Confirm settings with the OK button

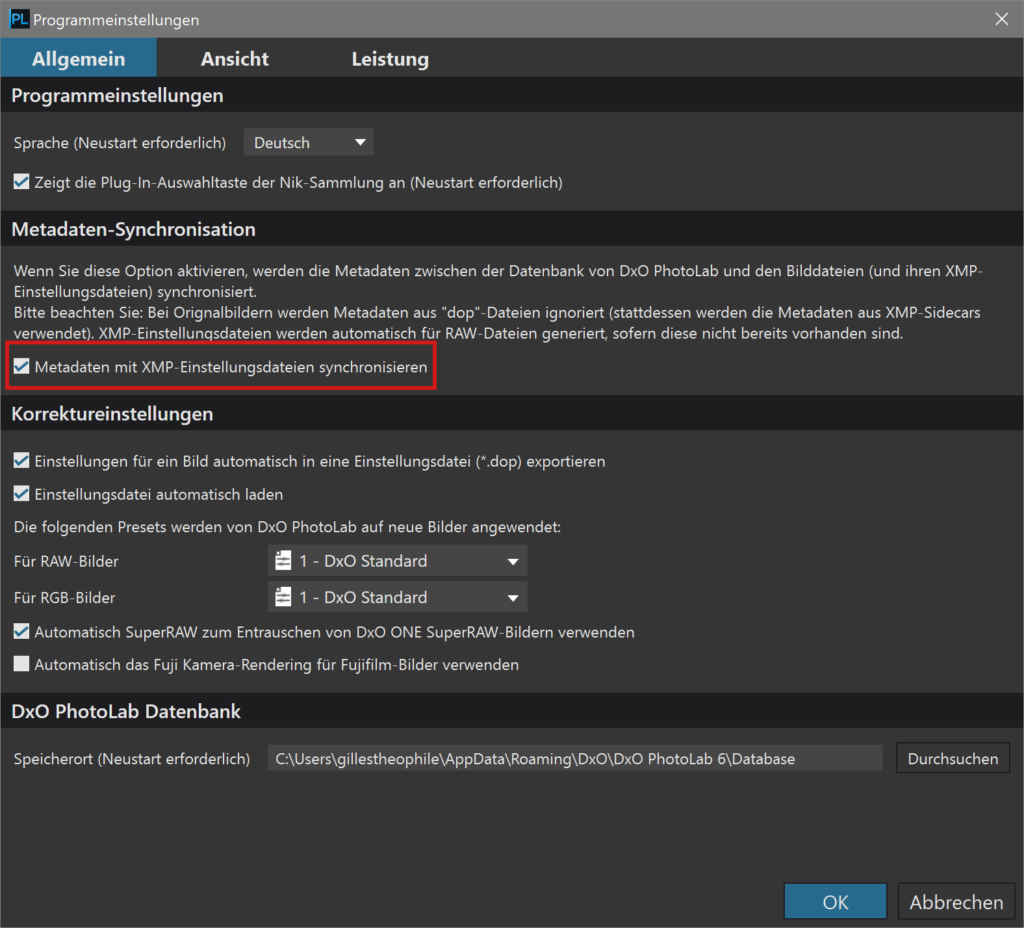(835, 902)
